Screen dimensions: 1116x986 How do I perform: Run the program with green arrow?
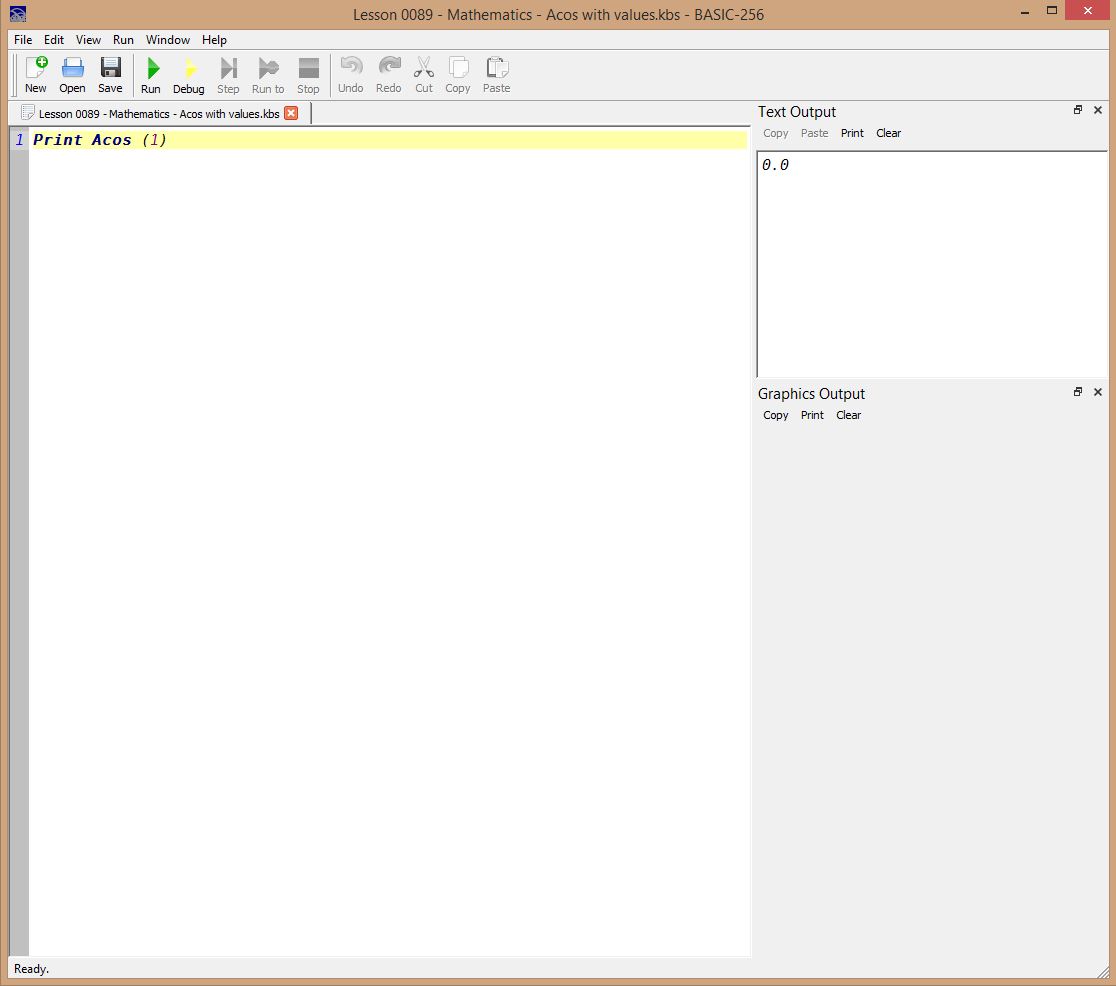coord(151,75)
